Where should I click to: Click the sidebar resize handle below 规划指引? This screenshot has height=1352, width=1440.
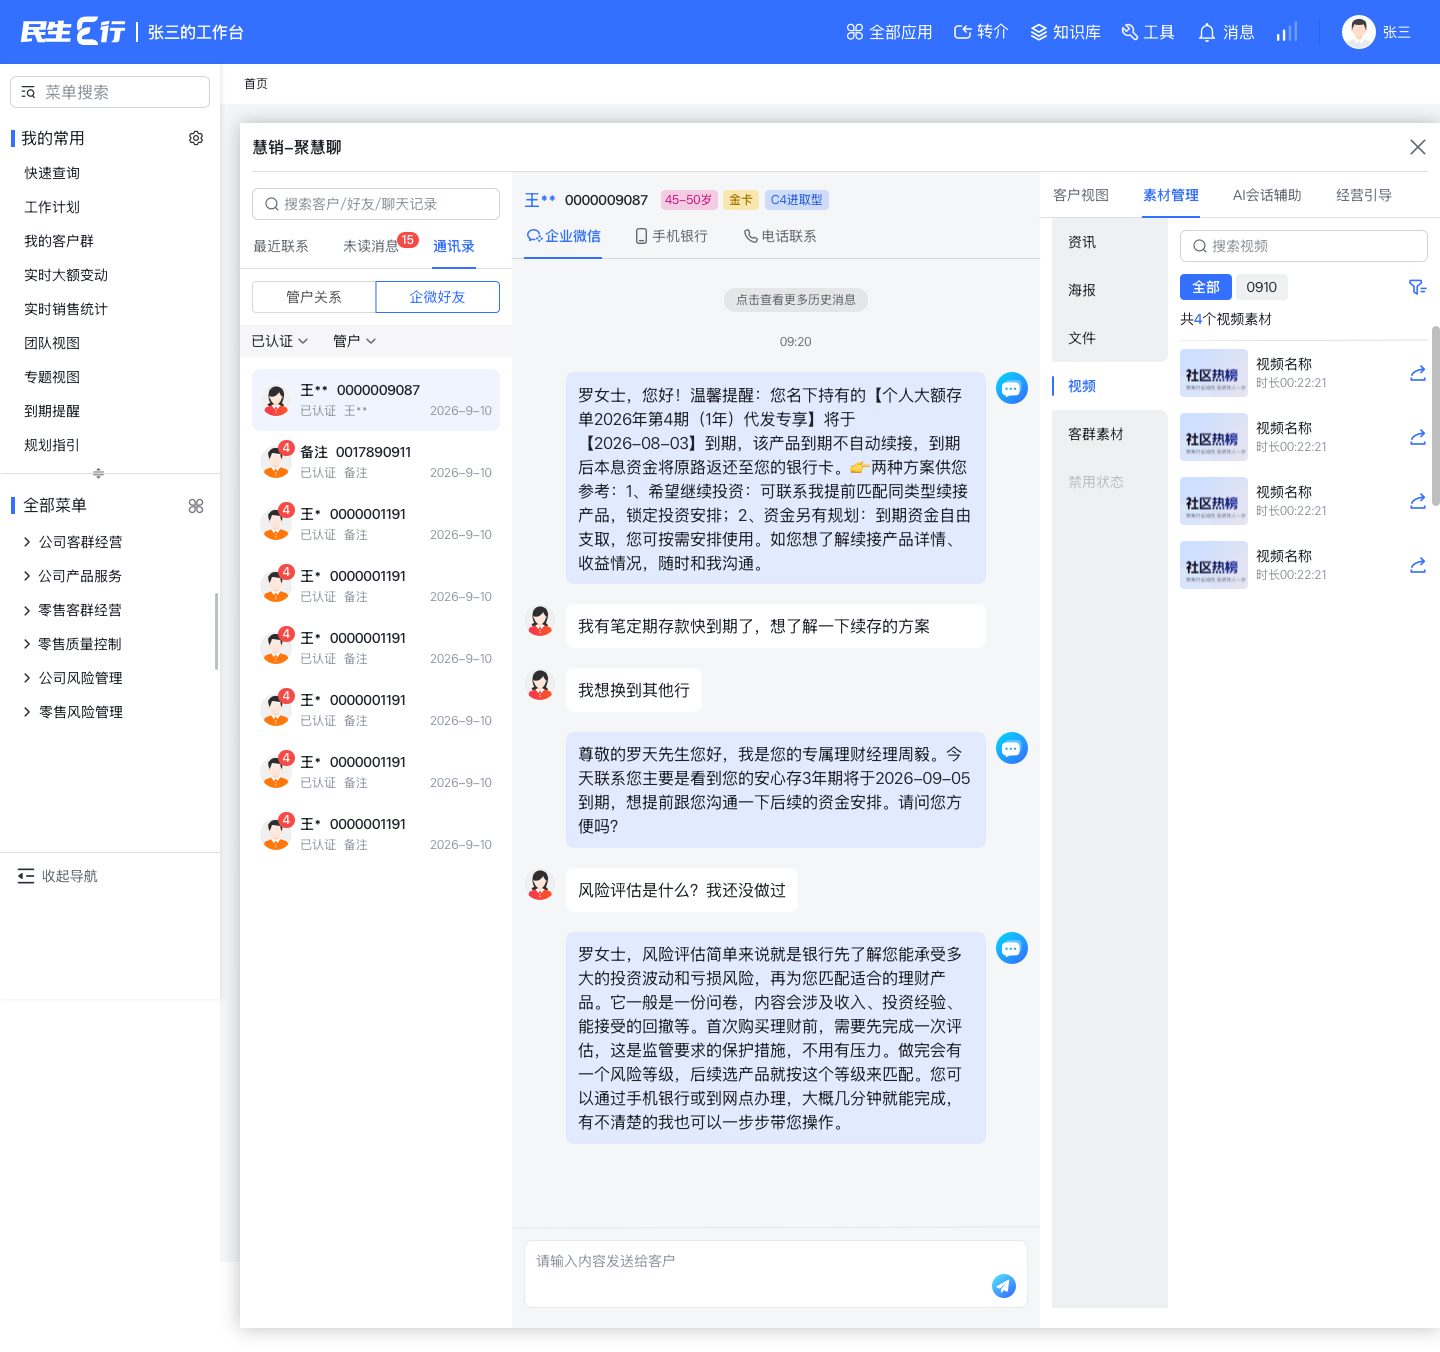(x=98, y=473)
